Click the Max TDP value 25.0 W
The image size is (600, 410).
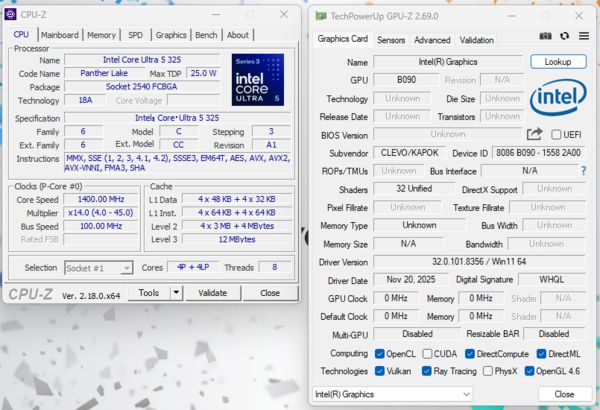203,73
